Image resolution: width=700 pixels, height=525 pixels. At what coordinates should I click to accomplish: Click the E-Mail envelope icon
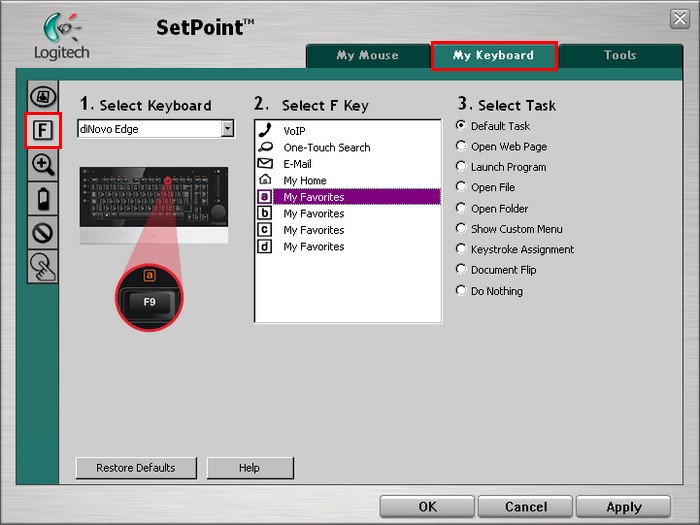[x=265, y=163]
